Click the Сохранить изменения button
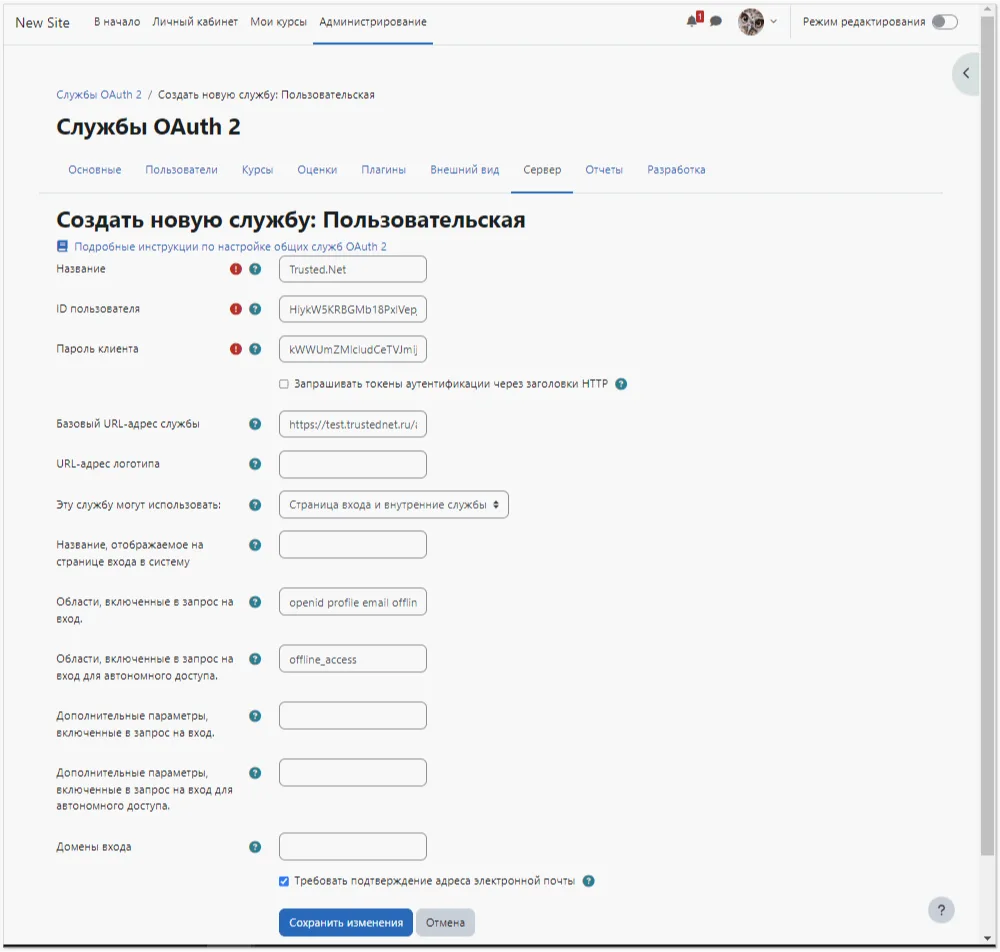This screenshot has height=952, width=1000. 346,922
